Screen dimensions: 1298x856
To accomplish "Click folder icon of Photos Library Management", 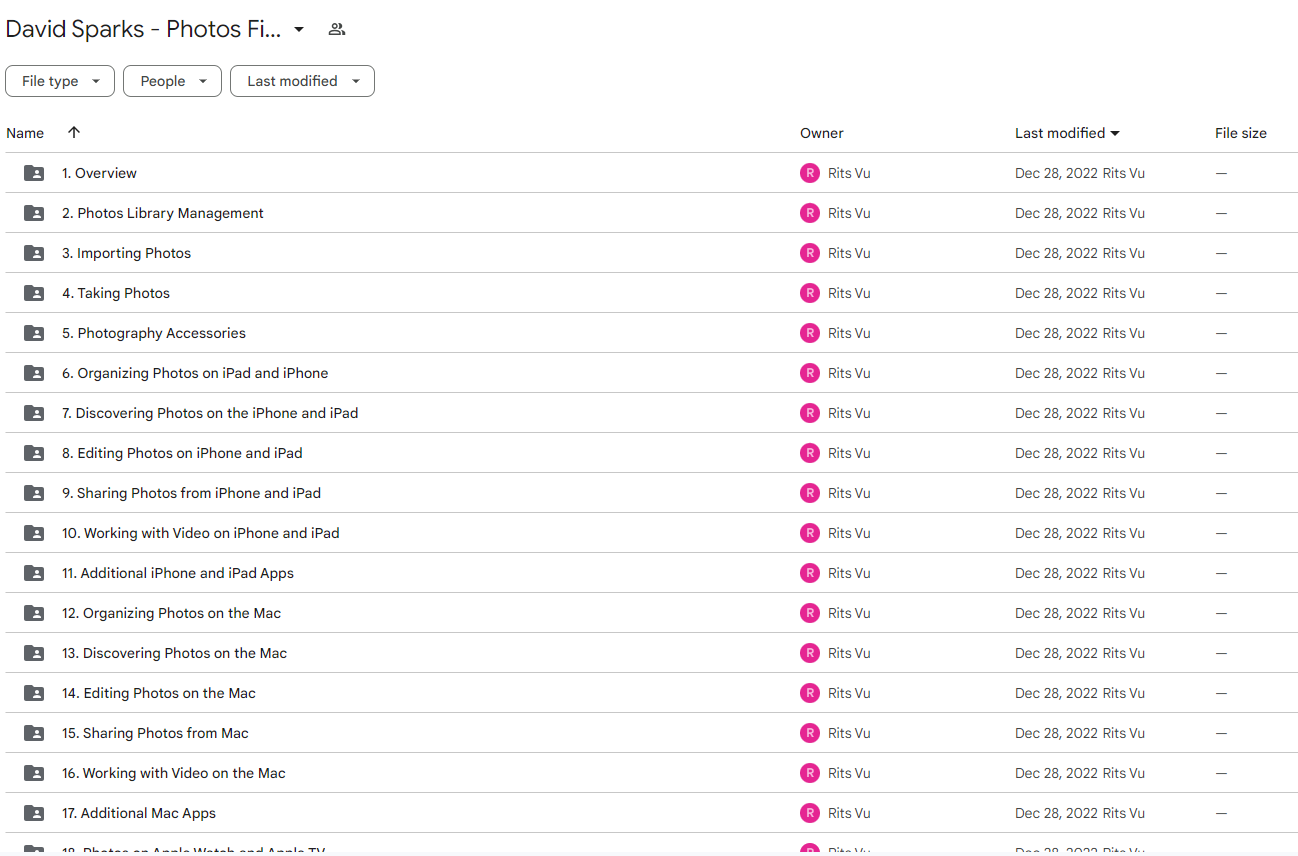I will click(34, 213).
